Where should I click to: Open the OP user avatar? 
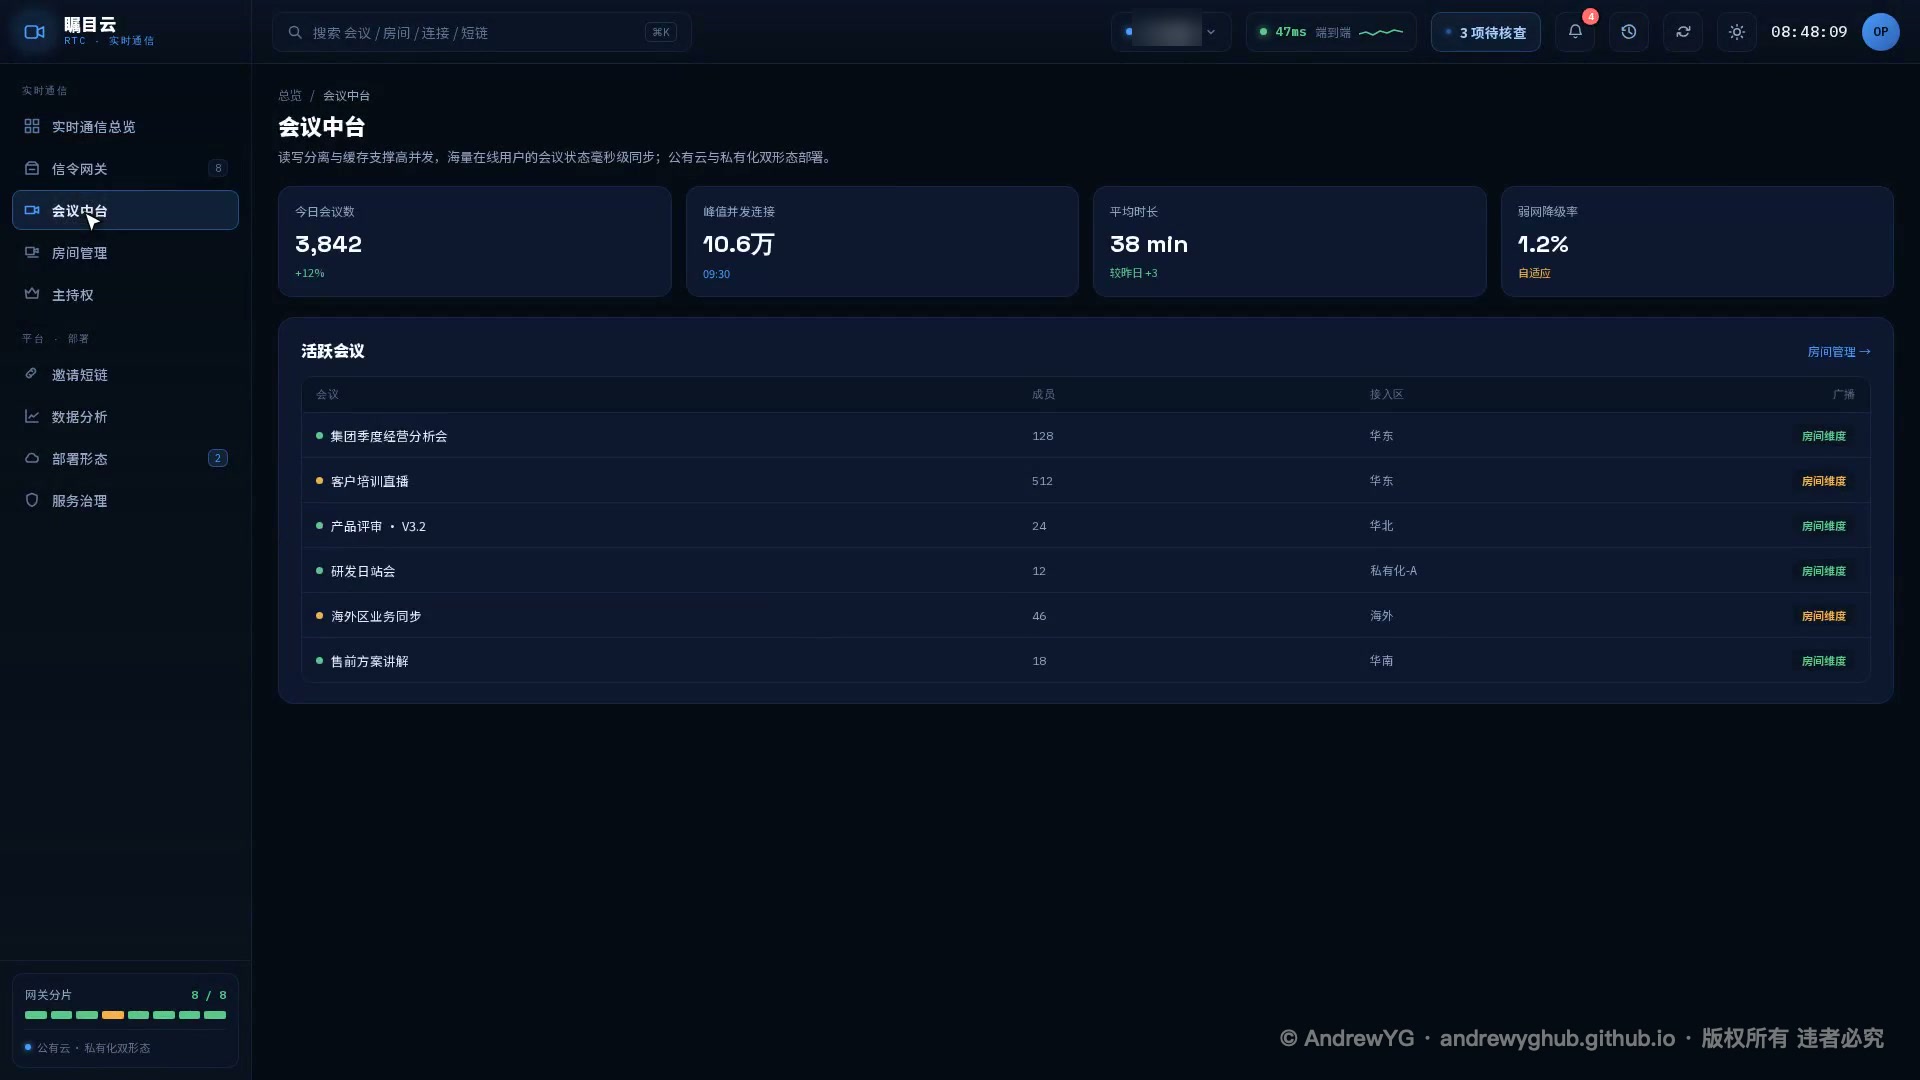click(x=1880, y=32)
